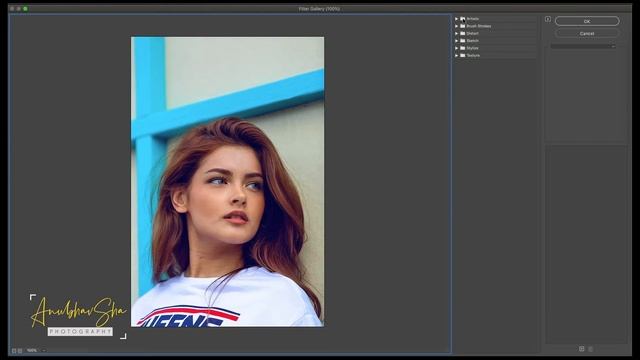
Task: Expand the Sketch category arrow
Action: pyautogui.click(x=456, y=41)
